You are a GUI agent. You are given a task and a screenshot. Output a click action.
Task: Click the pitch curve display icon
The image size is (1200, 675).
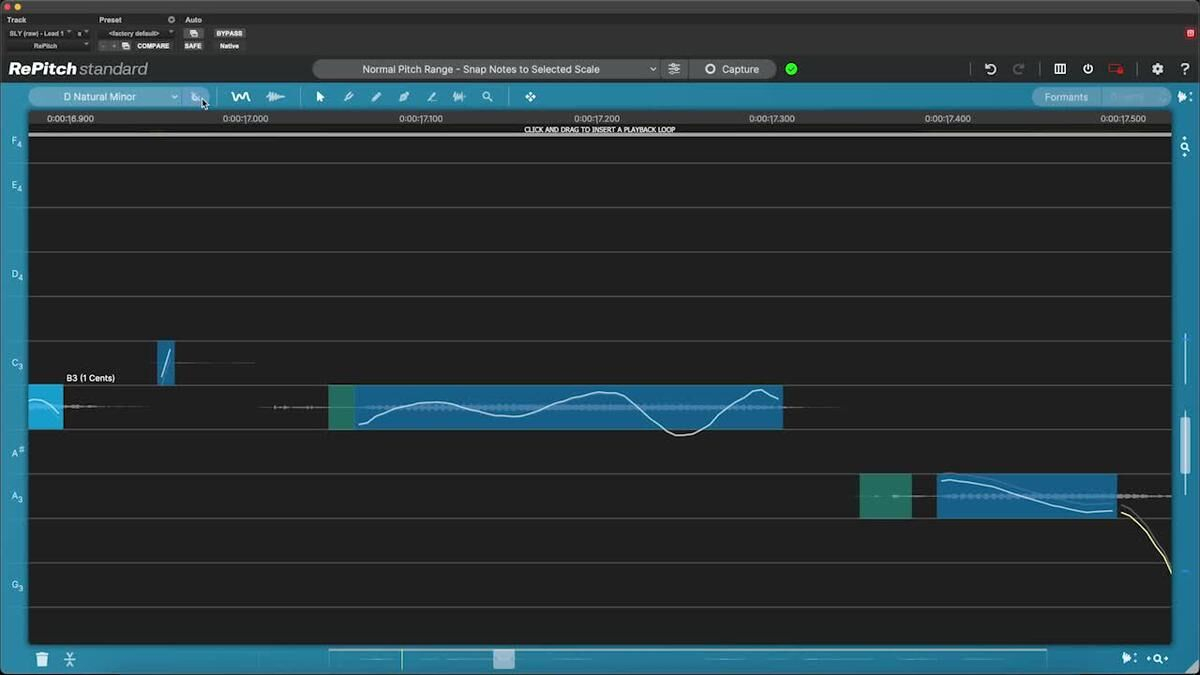coord(241,97)
